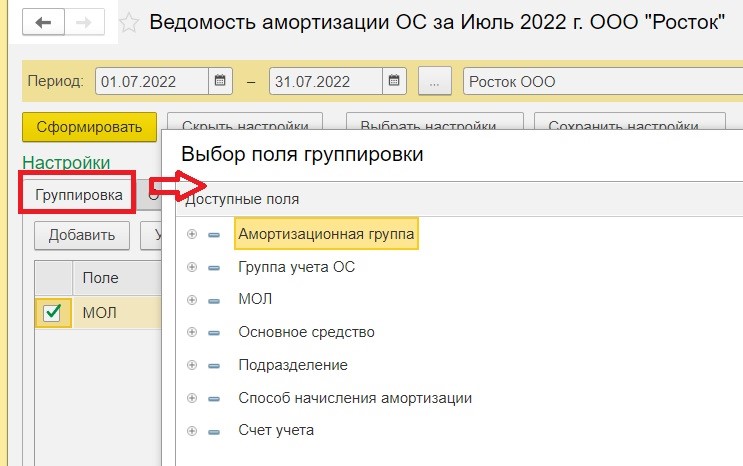Click the end date field 31.07.2022
The width and height of the screenshot is (743, 466).
pos(326,81)
